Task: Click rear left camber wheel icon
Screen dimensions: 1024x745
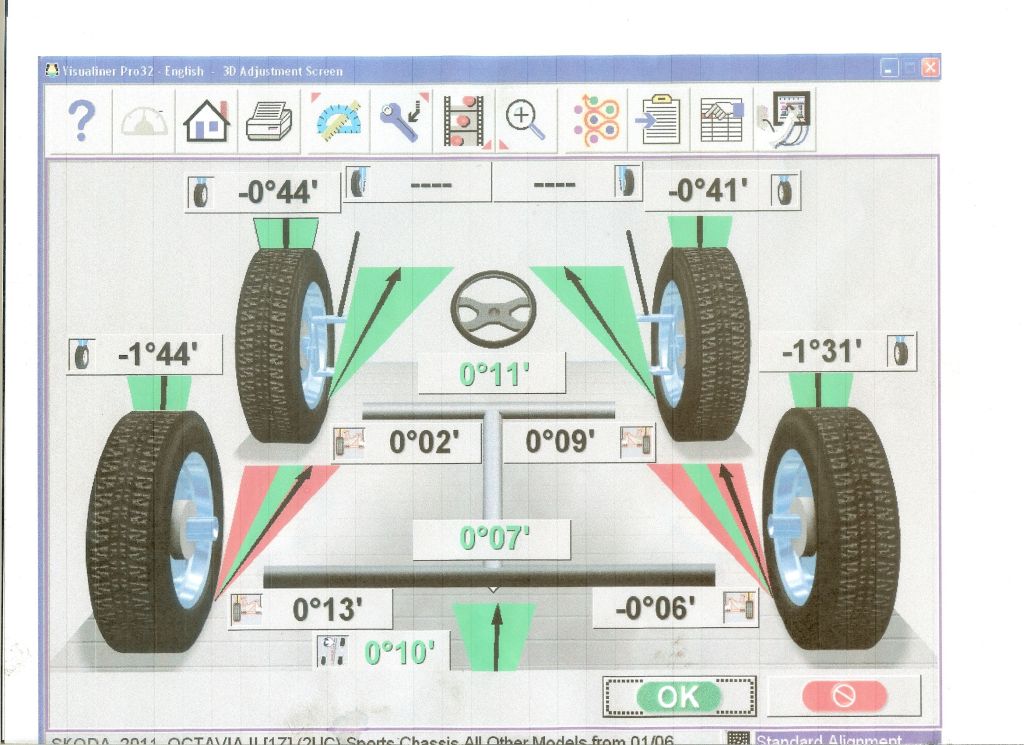Action: (x=82, y=356)
